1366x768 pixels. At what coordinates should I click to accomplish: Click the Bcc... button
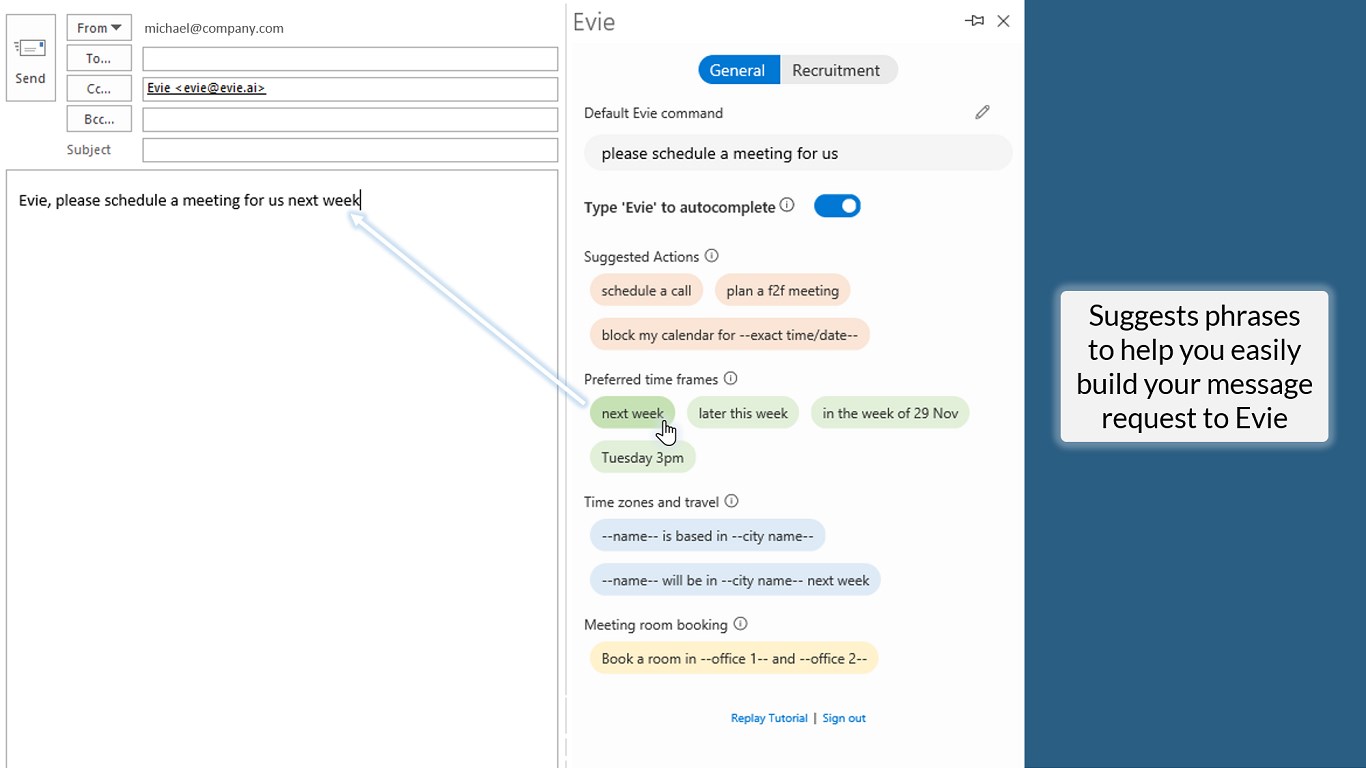pyautogui.click(x=99, y=119)
